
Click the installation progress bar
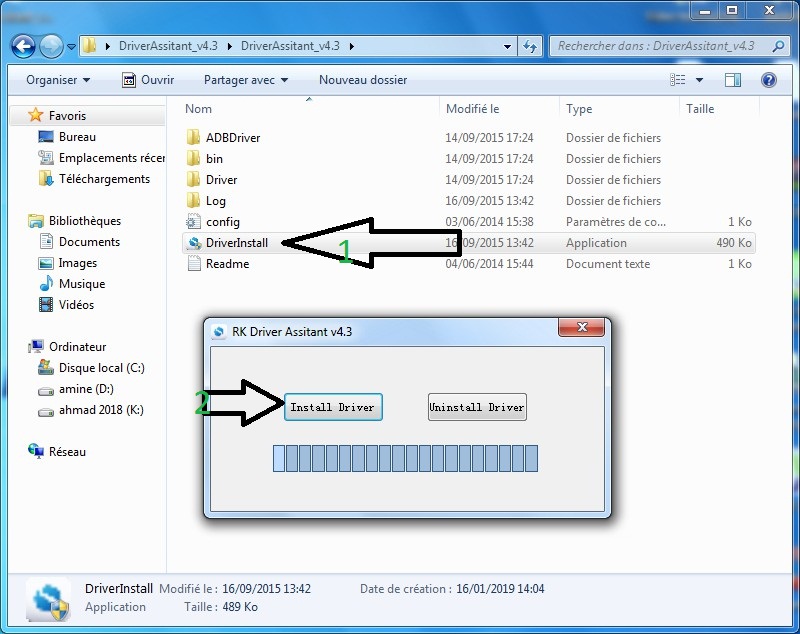405,459
